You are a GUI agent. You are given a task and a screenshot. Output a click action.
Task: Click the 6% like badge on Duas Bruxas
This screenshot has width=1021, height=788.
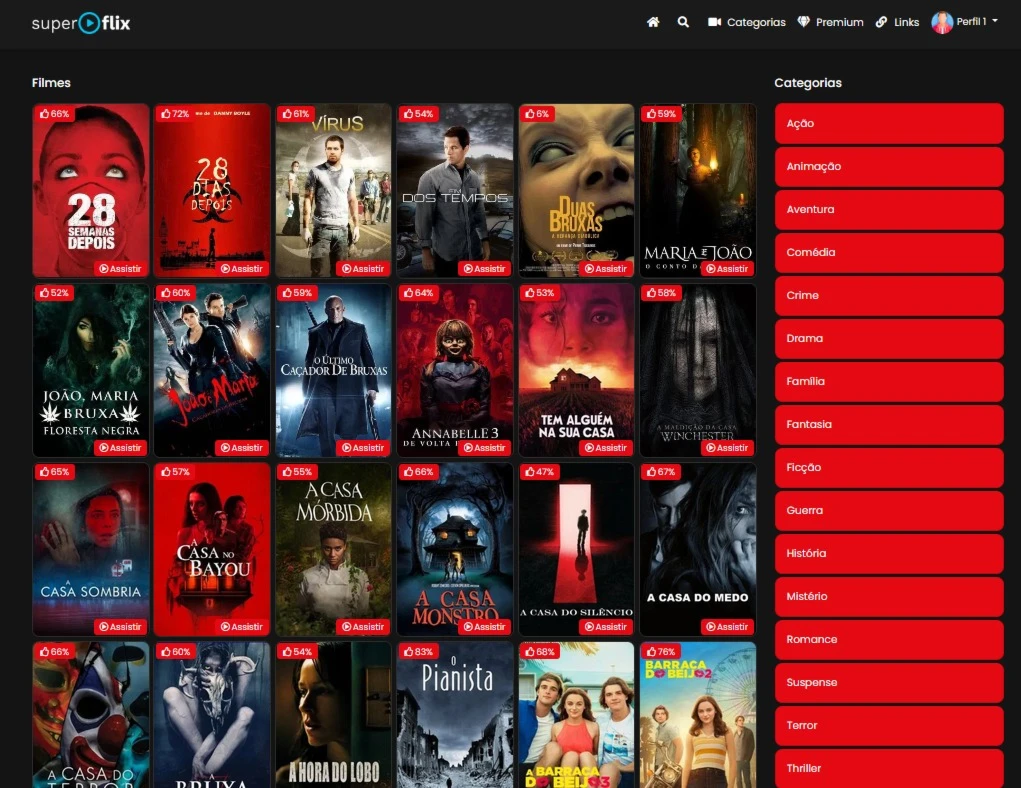[537, 113]
